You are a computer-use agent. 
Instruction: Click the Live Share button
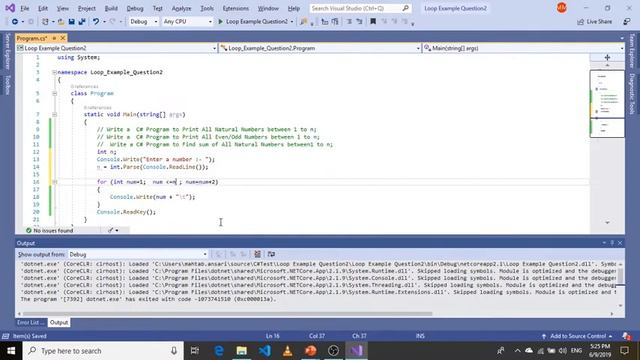595,22
